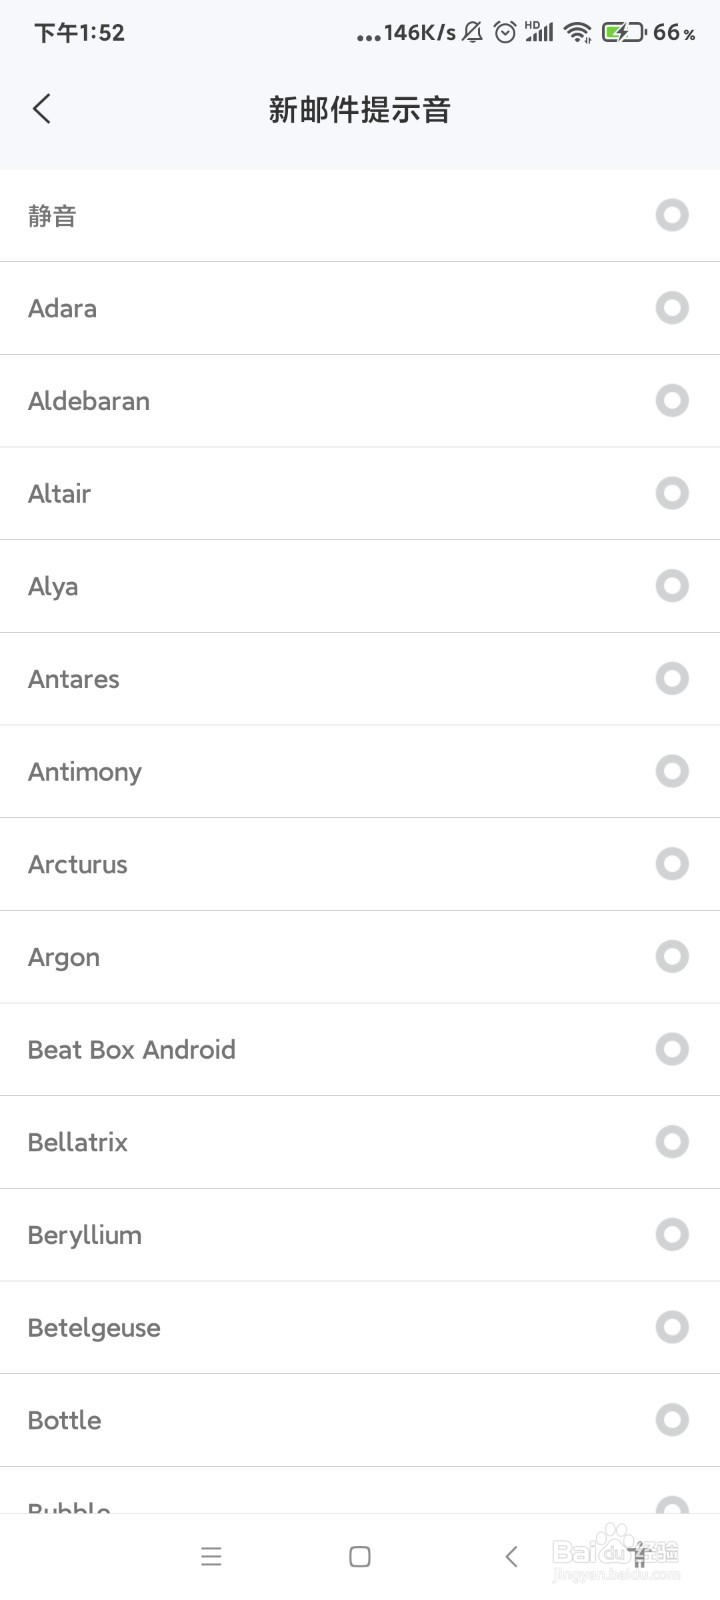Tap the back arrow in header
Screen dimensions: 720x1600
click(x=42, y=109)
